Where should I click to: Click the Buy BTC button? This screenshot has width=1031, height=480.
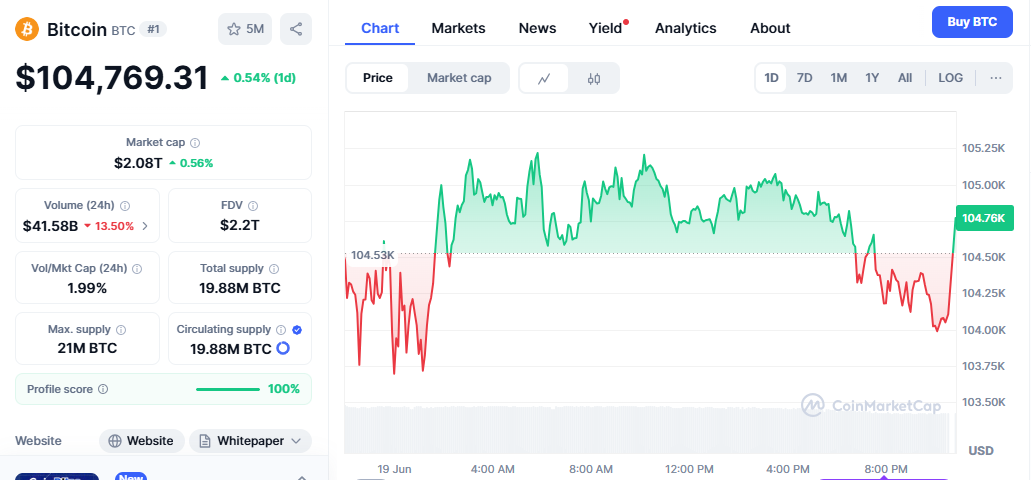971,21
